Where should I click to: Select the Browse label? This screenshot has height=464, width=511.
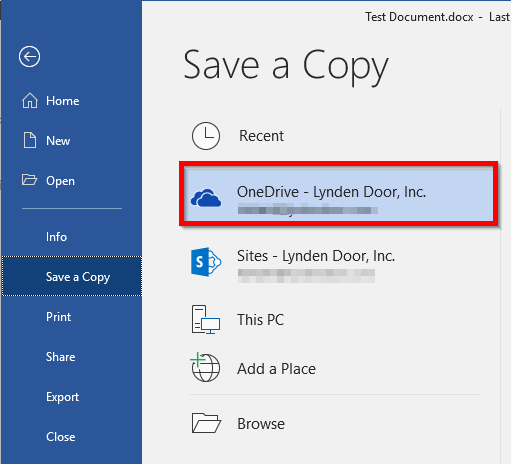[261, 424]
